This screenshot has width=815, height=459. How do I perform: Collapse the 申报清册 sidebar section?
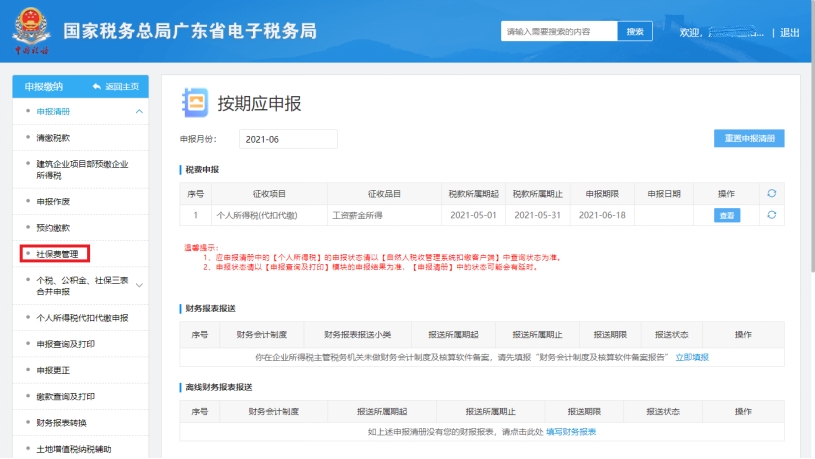point(139,111)
